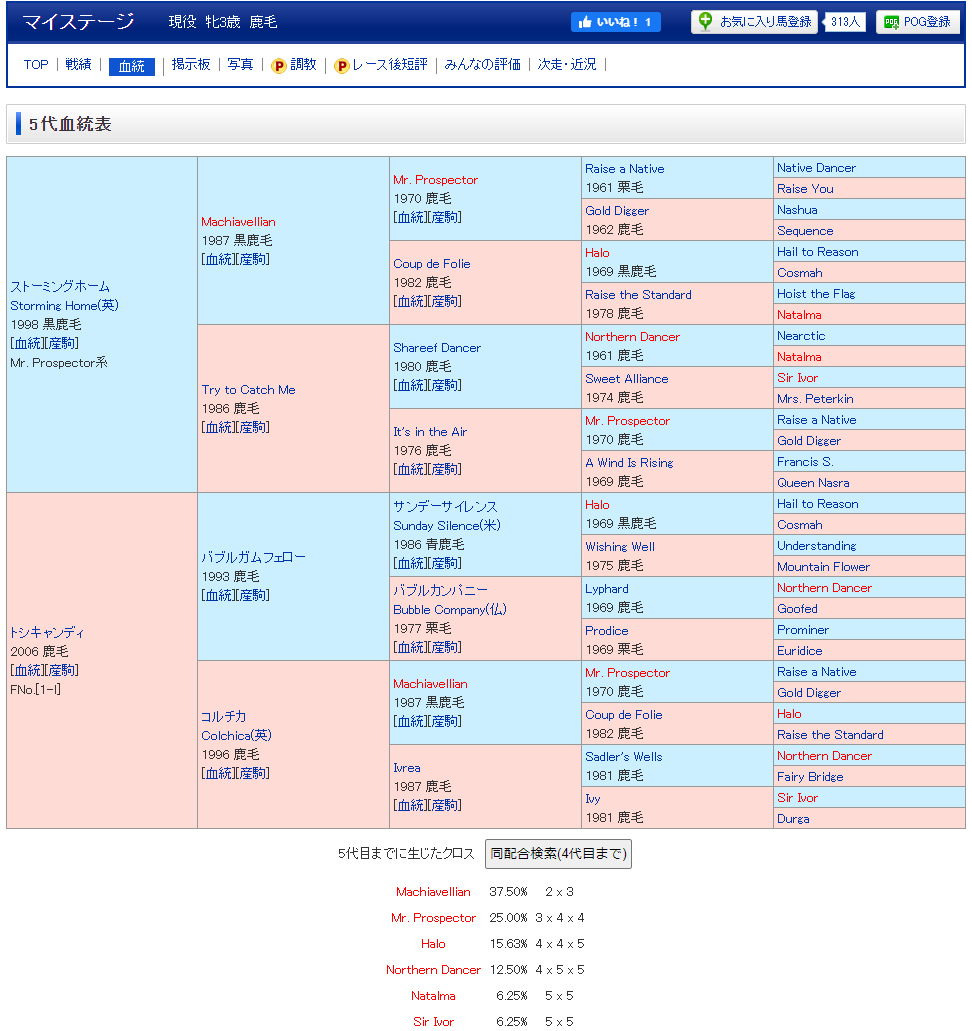Open the Native Dancer link

point(816,168)
